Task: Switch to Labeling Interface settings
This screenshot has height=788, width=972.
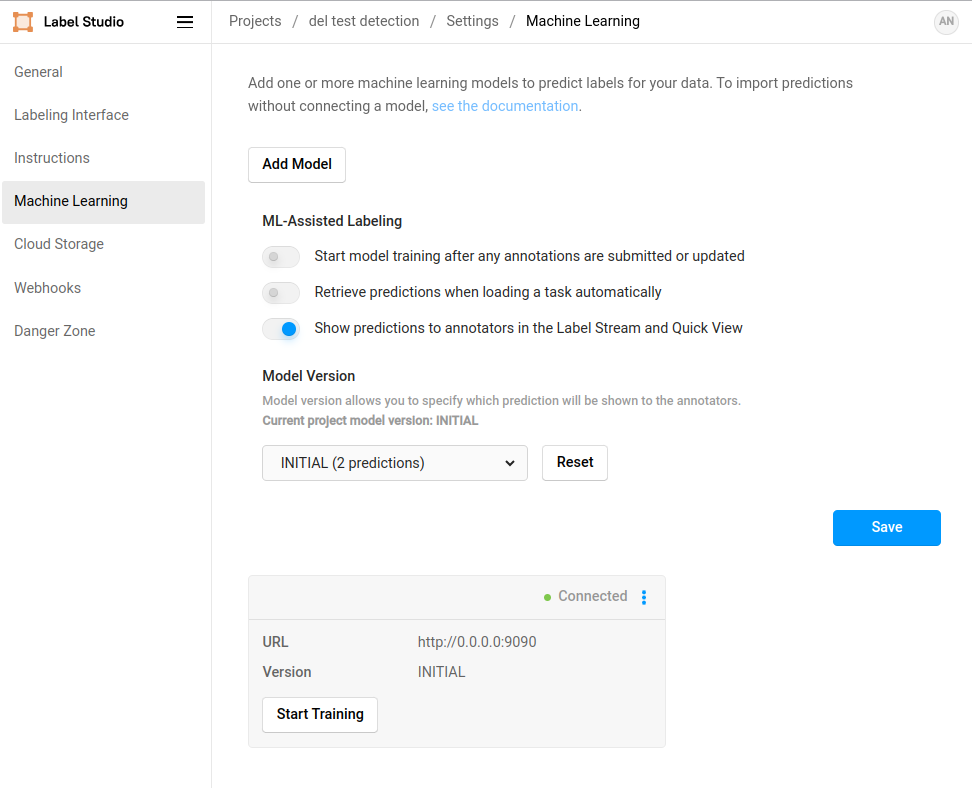Action: click(x=71, y=115)
